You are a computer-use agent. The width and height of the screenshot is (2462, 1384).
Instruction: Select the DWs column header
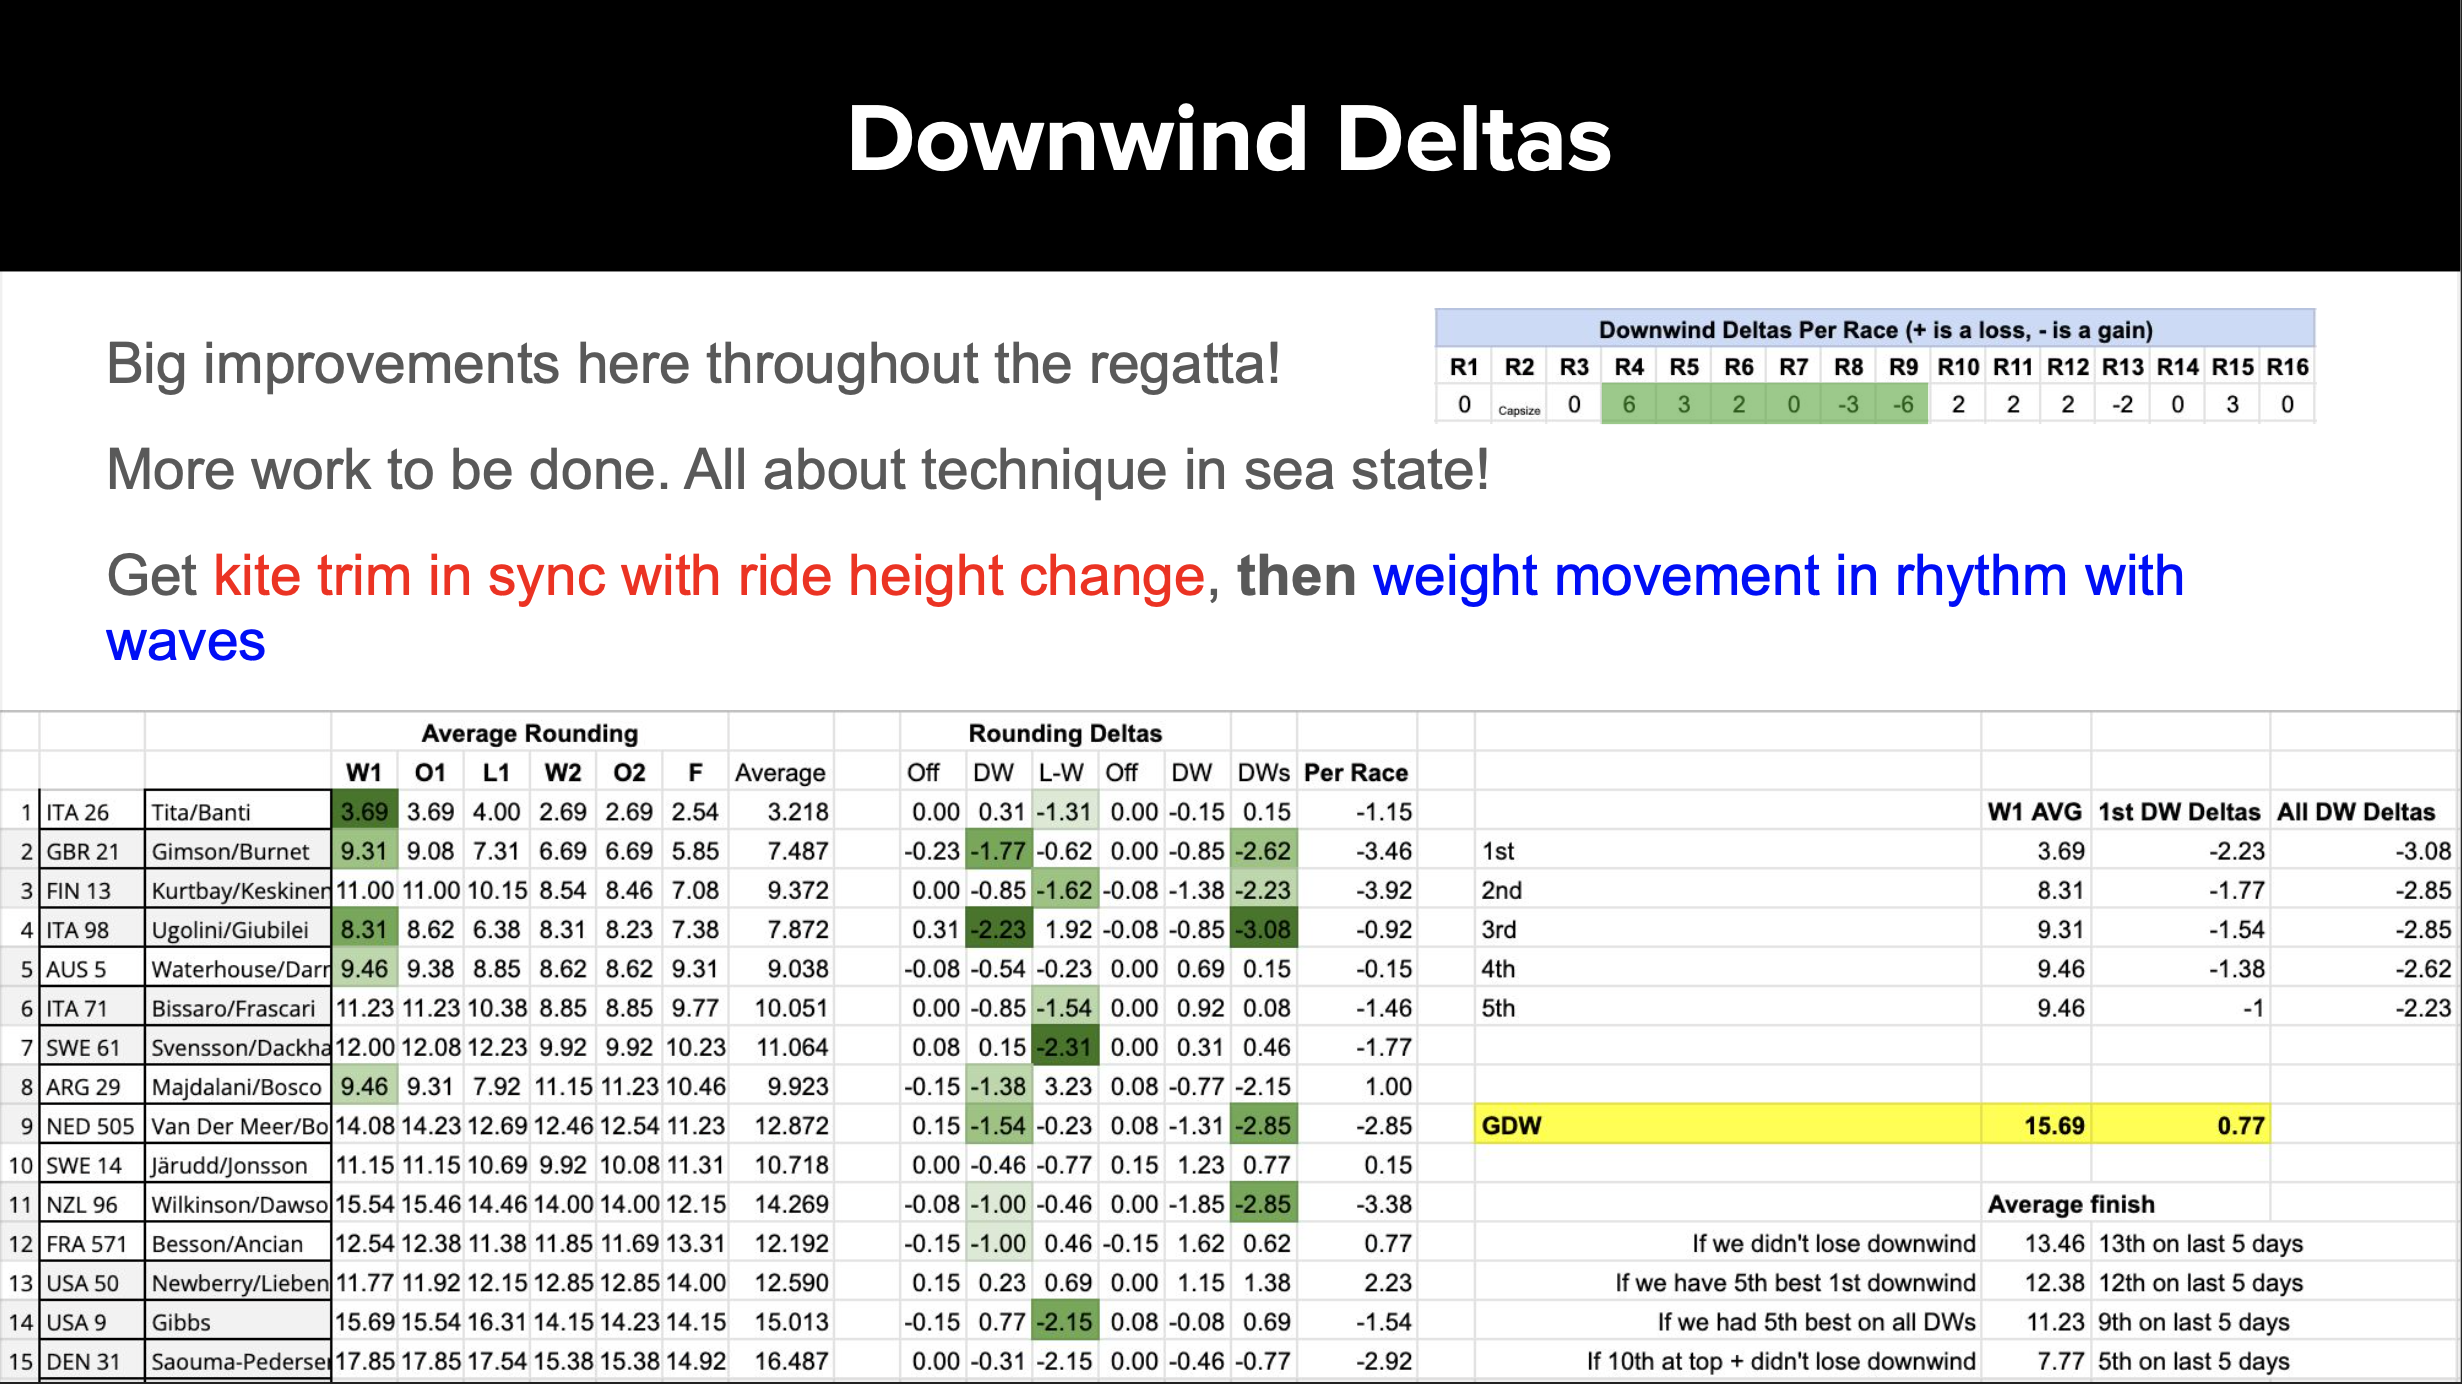tap(1264, 772)
